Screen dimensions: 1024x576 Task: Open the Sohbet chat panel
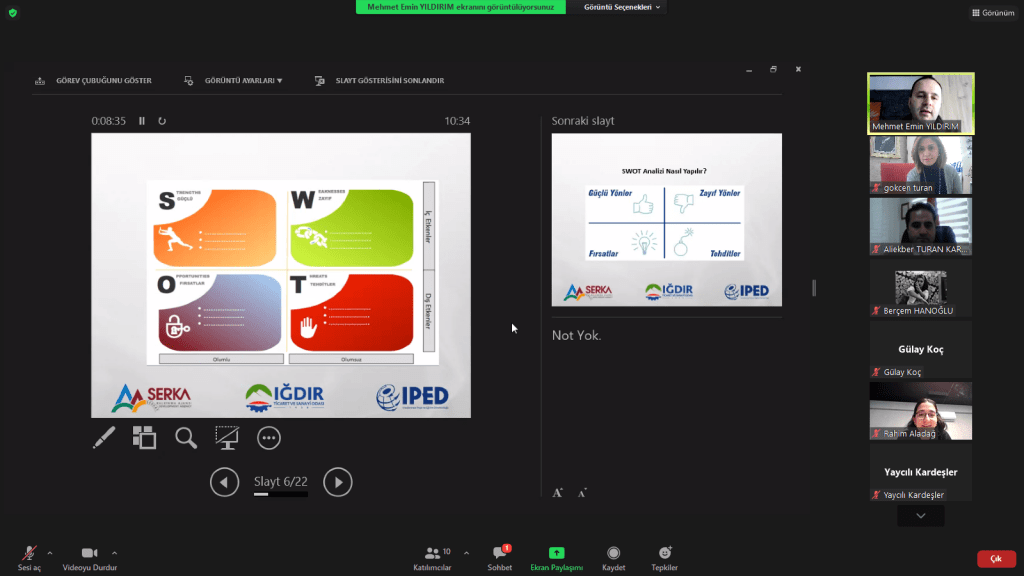tap(500, 557)
